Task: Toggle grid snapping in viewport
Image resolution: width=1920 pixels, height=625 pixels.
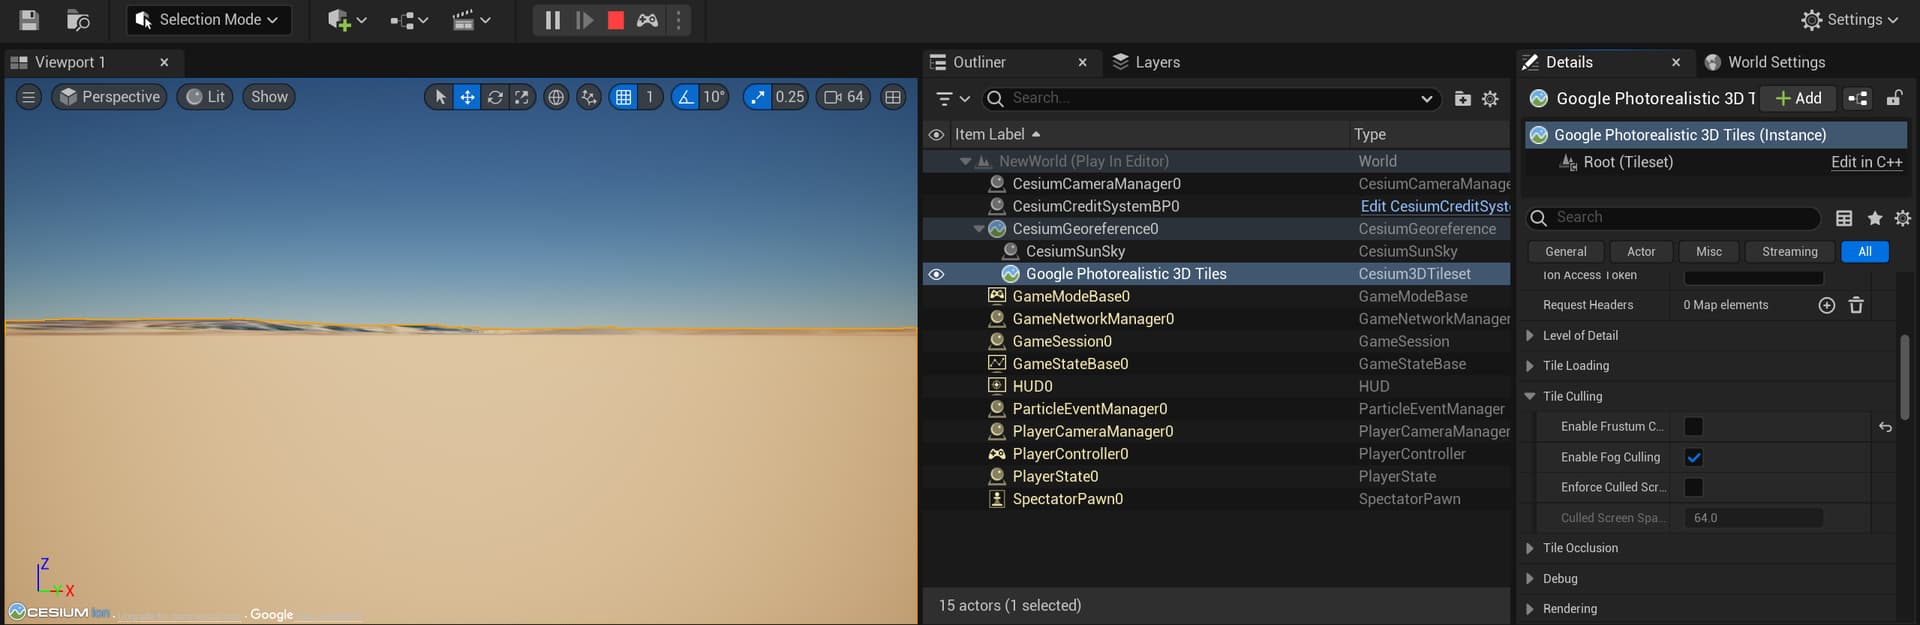Action: coord(624,97)
